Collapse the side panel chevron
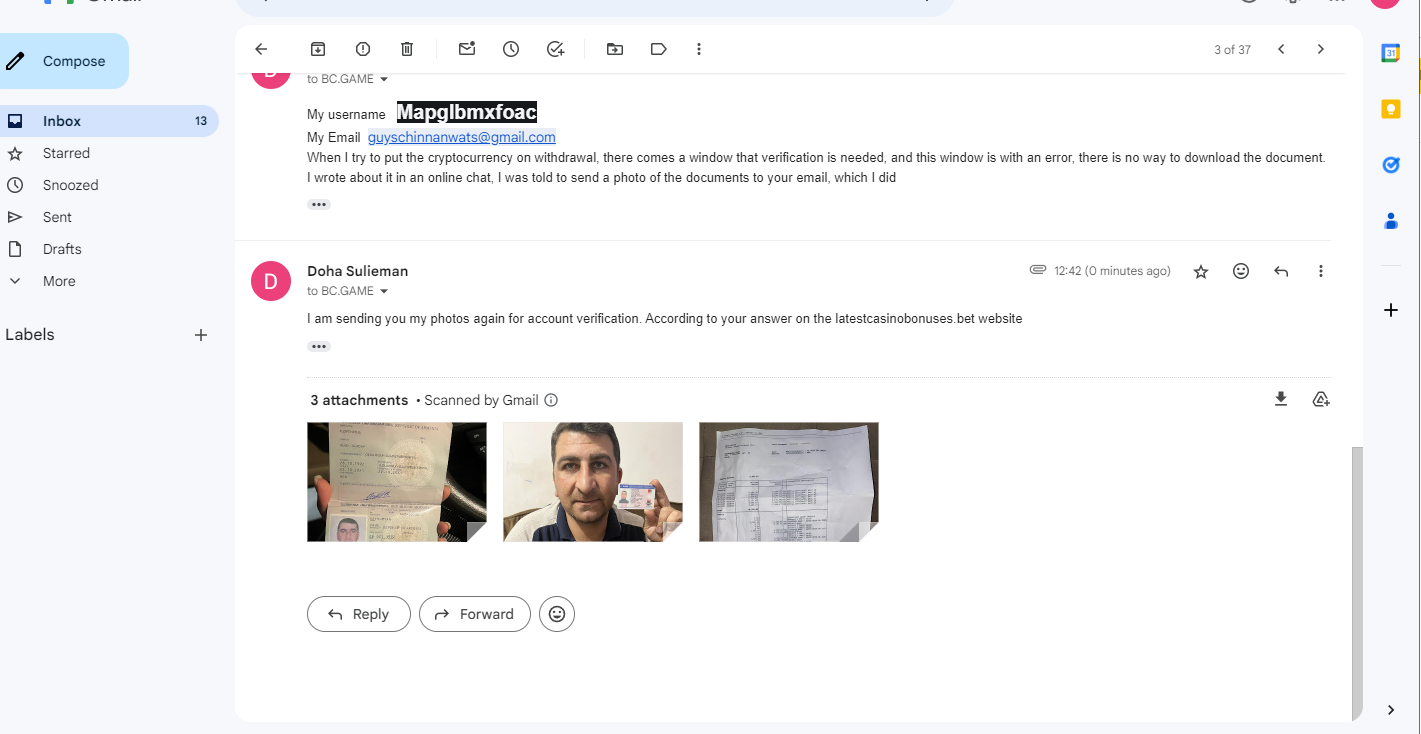 click(1391, 710)
